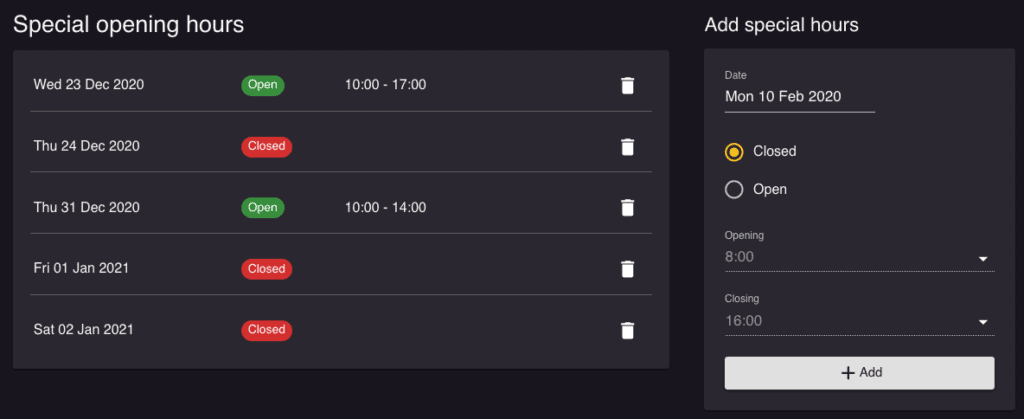This screenshot has height=419, width=1024.
Task: Open the Closing 16:00 time selector
Action: 859,321
